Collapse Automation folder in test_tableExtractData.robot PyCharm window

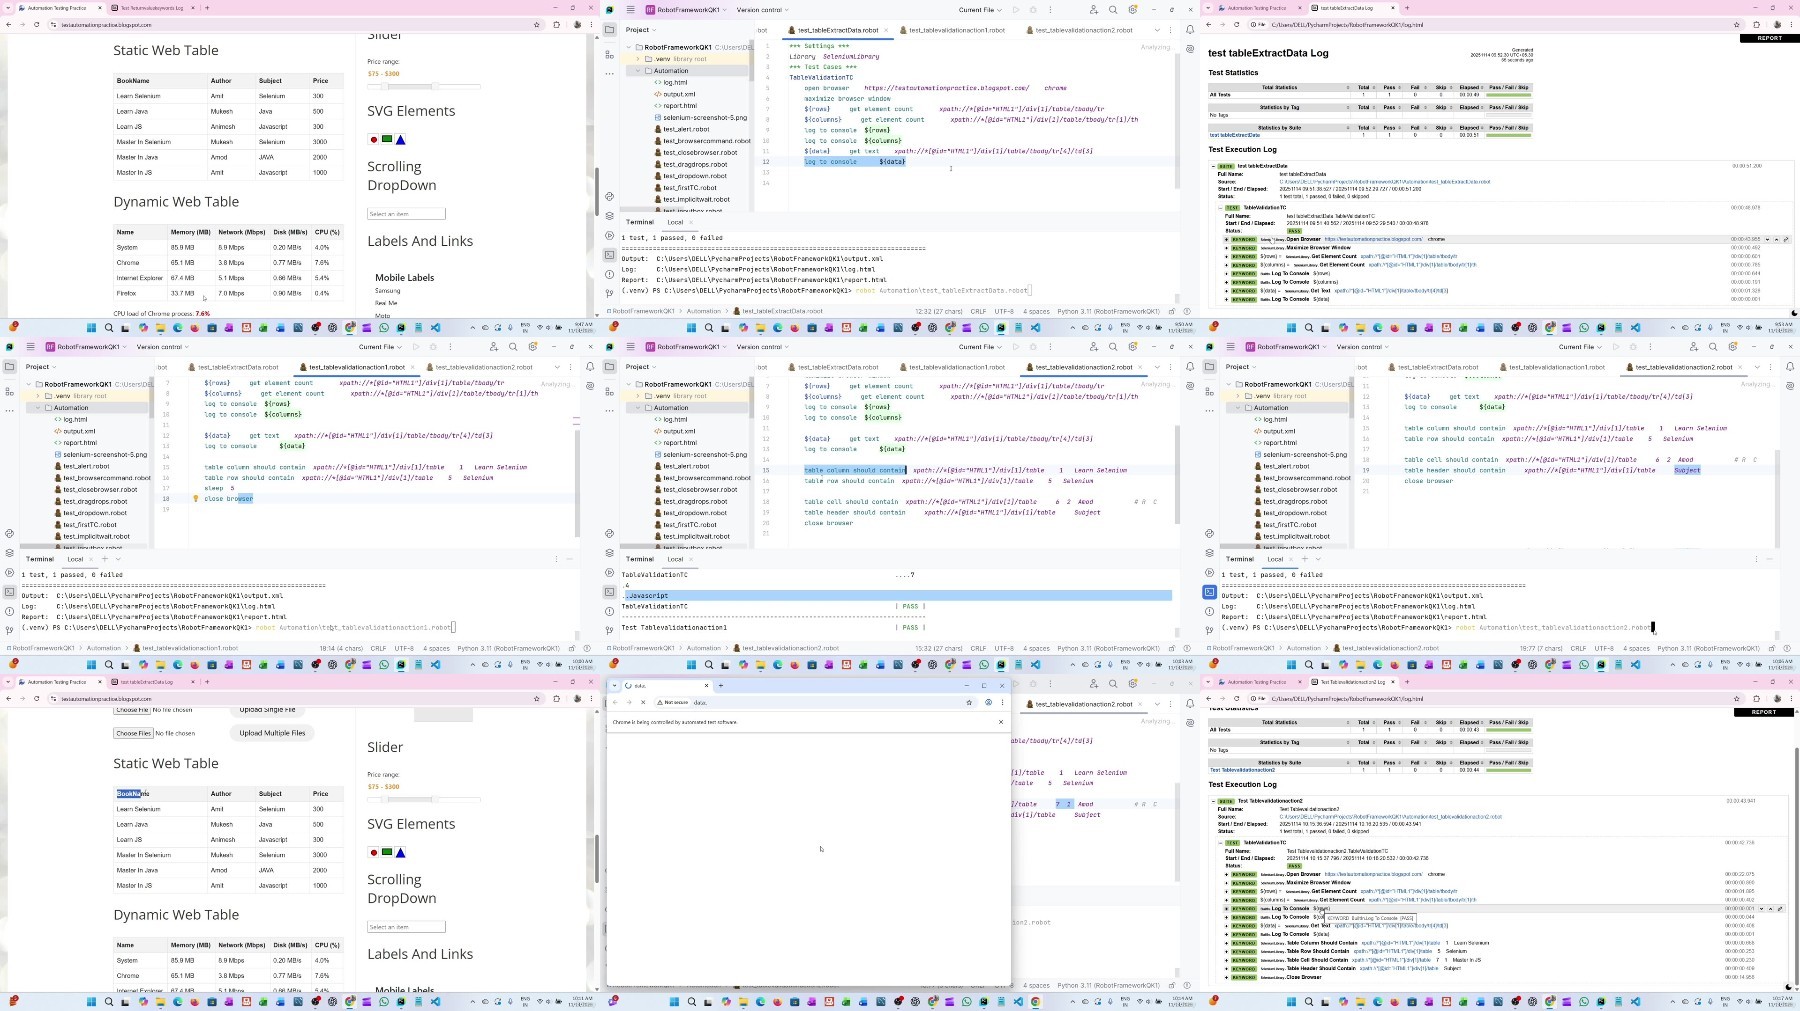coord(638,71)
